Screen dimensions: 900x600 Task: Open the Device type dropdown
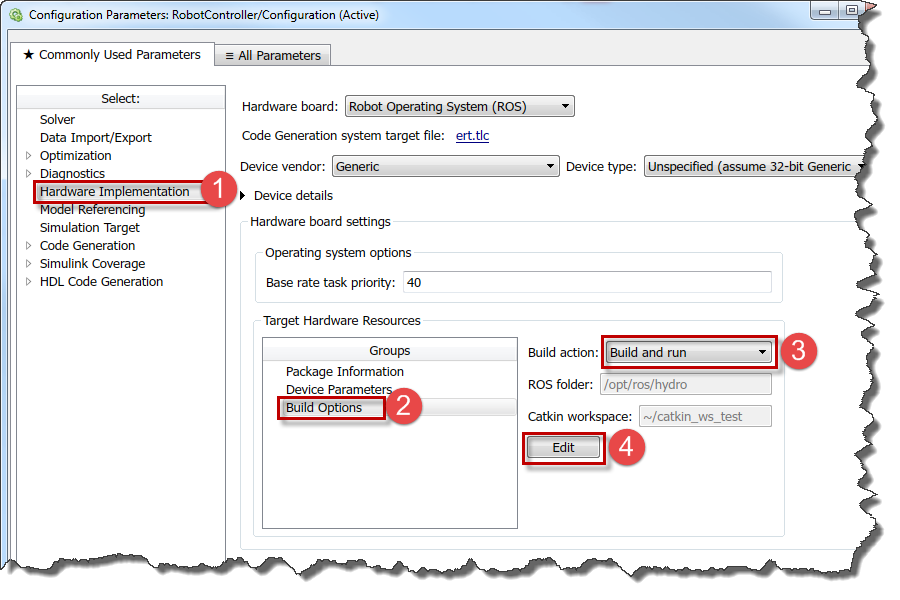click(755, 167)
